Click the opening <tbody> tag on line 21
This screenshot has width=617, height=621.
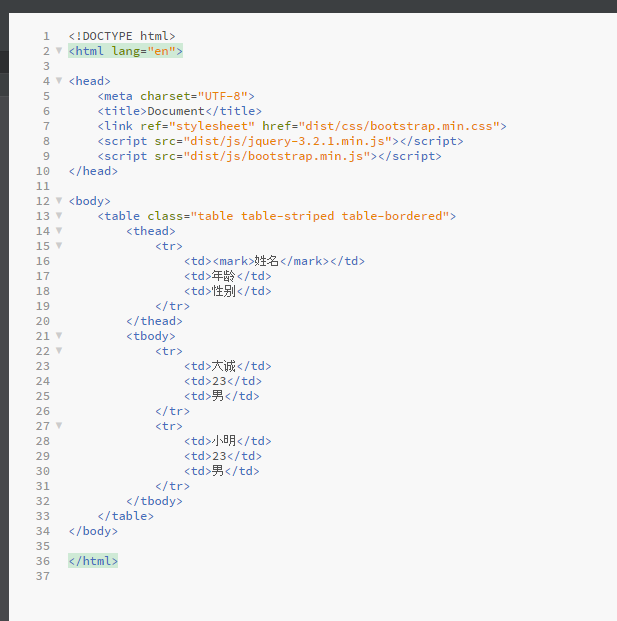click(151, 336)
